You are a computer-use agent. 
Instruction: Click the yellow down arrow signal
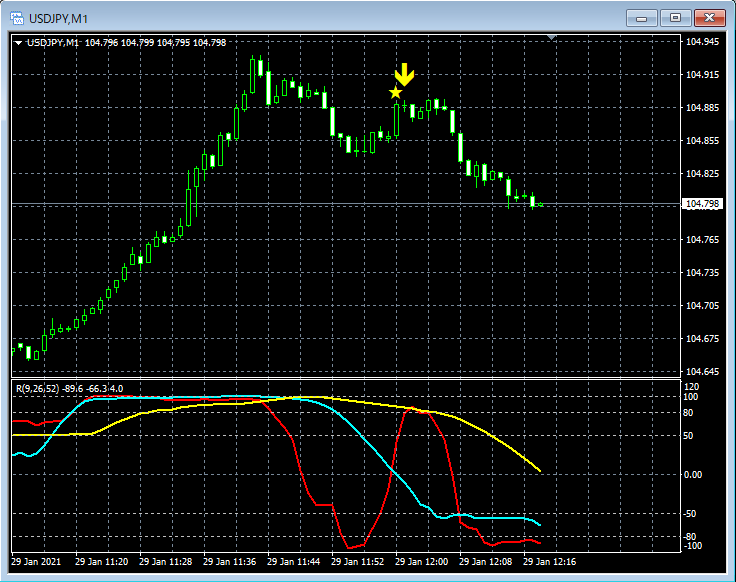point(404,75)
